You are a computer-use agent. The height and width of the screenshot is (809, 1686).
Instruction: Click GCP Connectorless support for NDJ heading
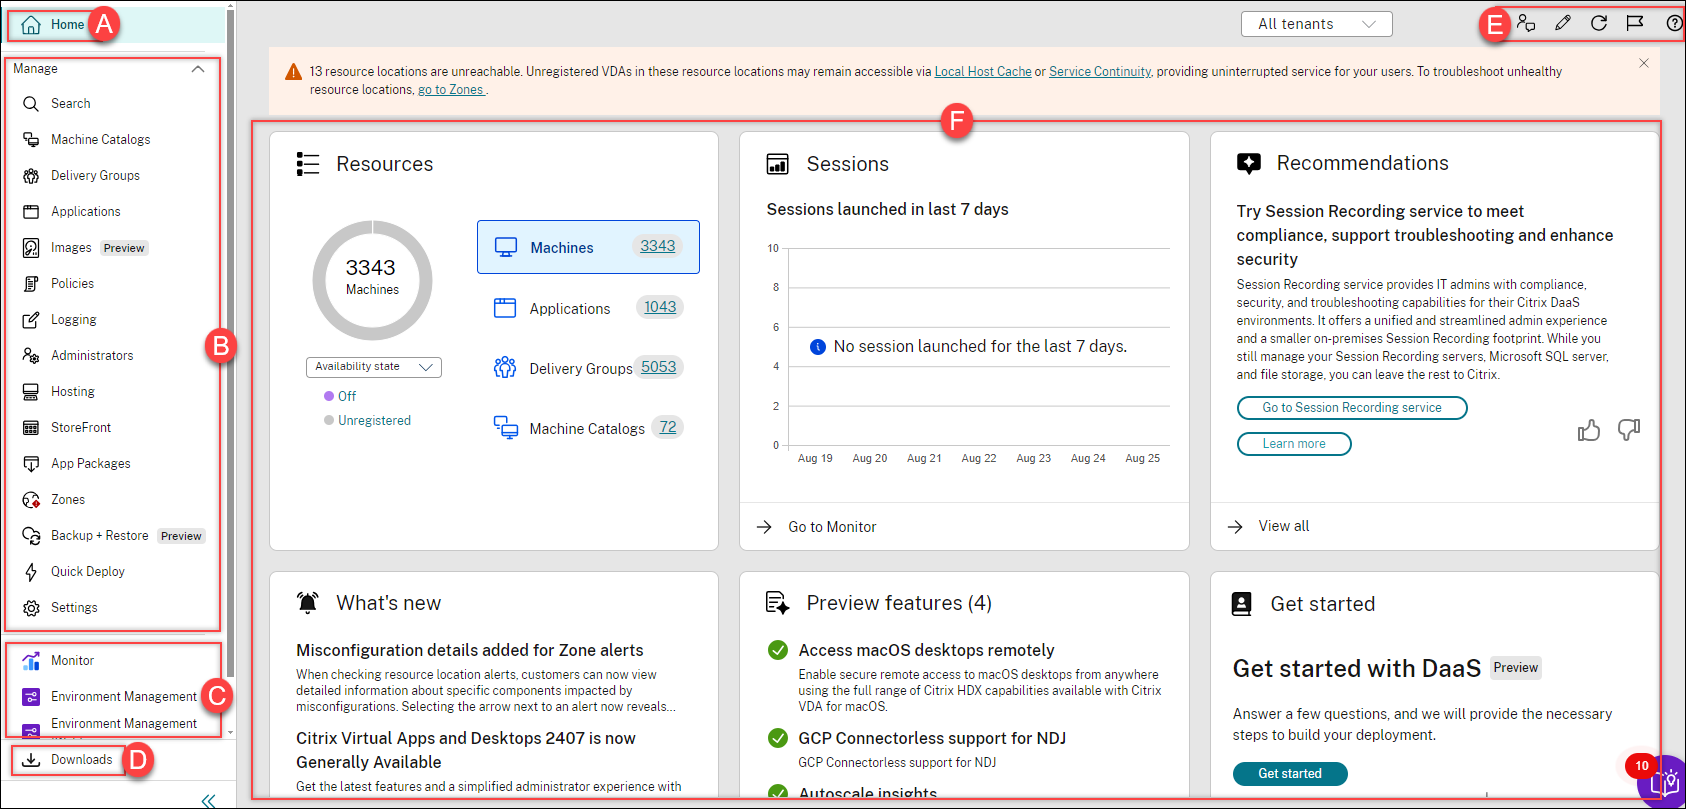pos(932,738)
